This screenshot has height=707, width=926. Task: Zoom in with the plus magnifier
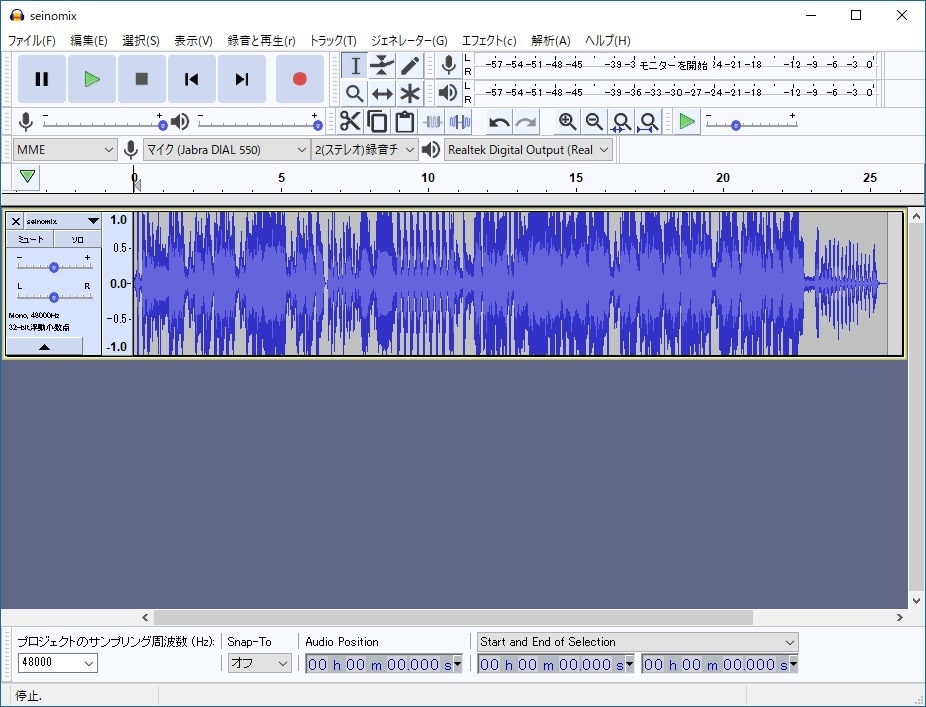(568, 122)
